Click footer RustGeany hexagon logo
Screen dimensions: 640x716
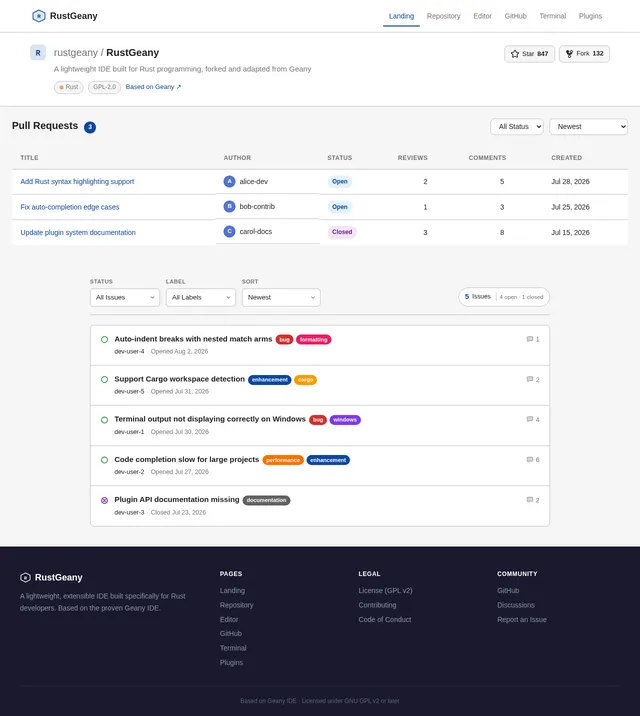pyautogui.click(x=26, y=578)
